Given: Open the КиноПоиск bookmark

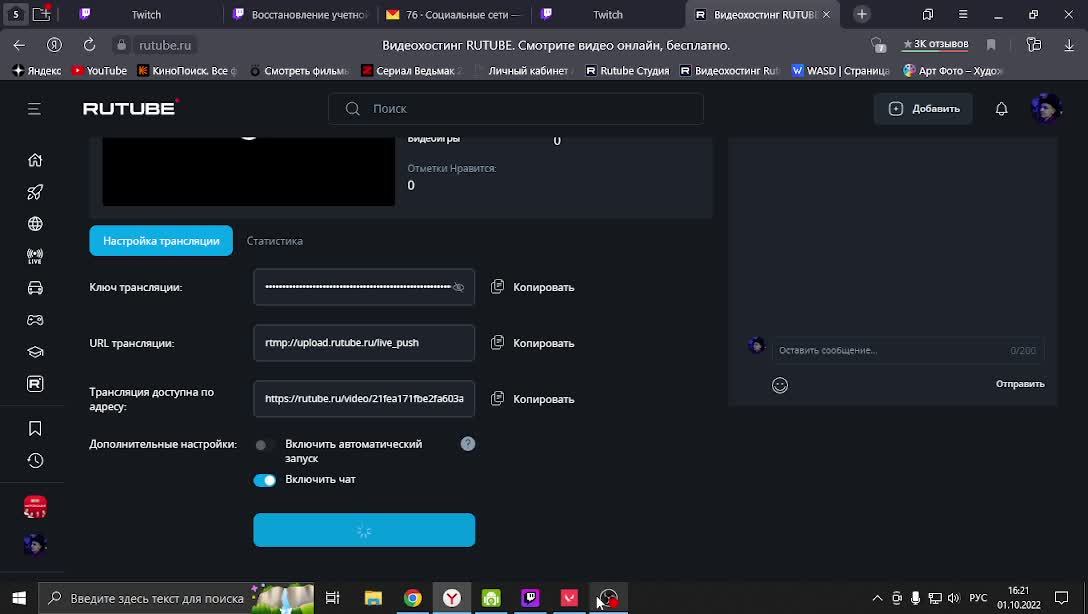Looking at the screenshot, I should click(x=187, y=71).
